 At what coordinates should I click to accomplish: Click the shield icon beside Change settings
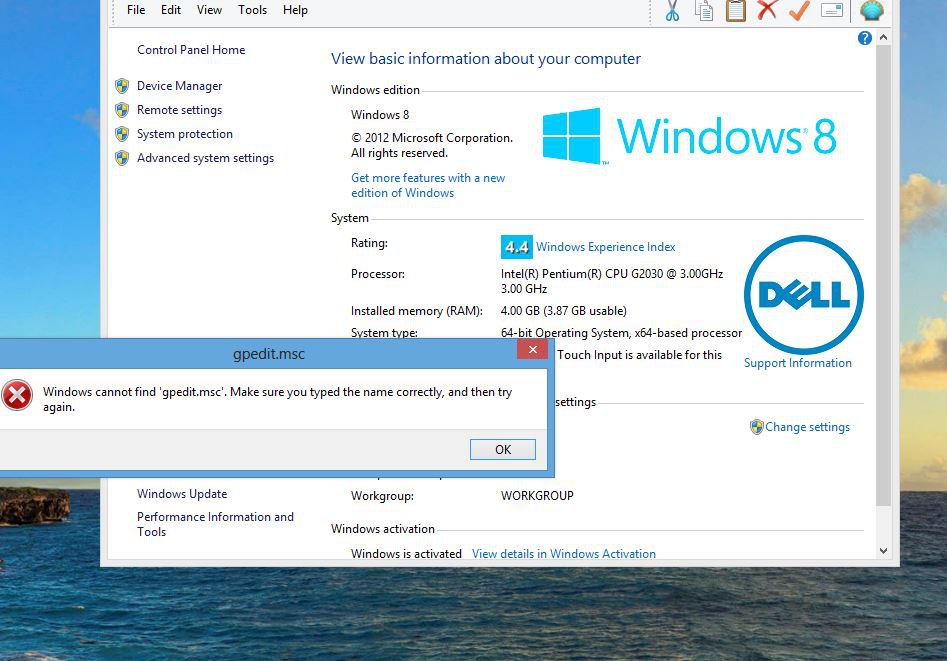(756, 427)
